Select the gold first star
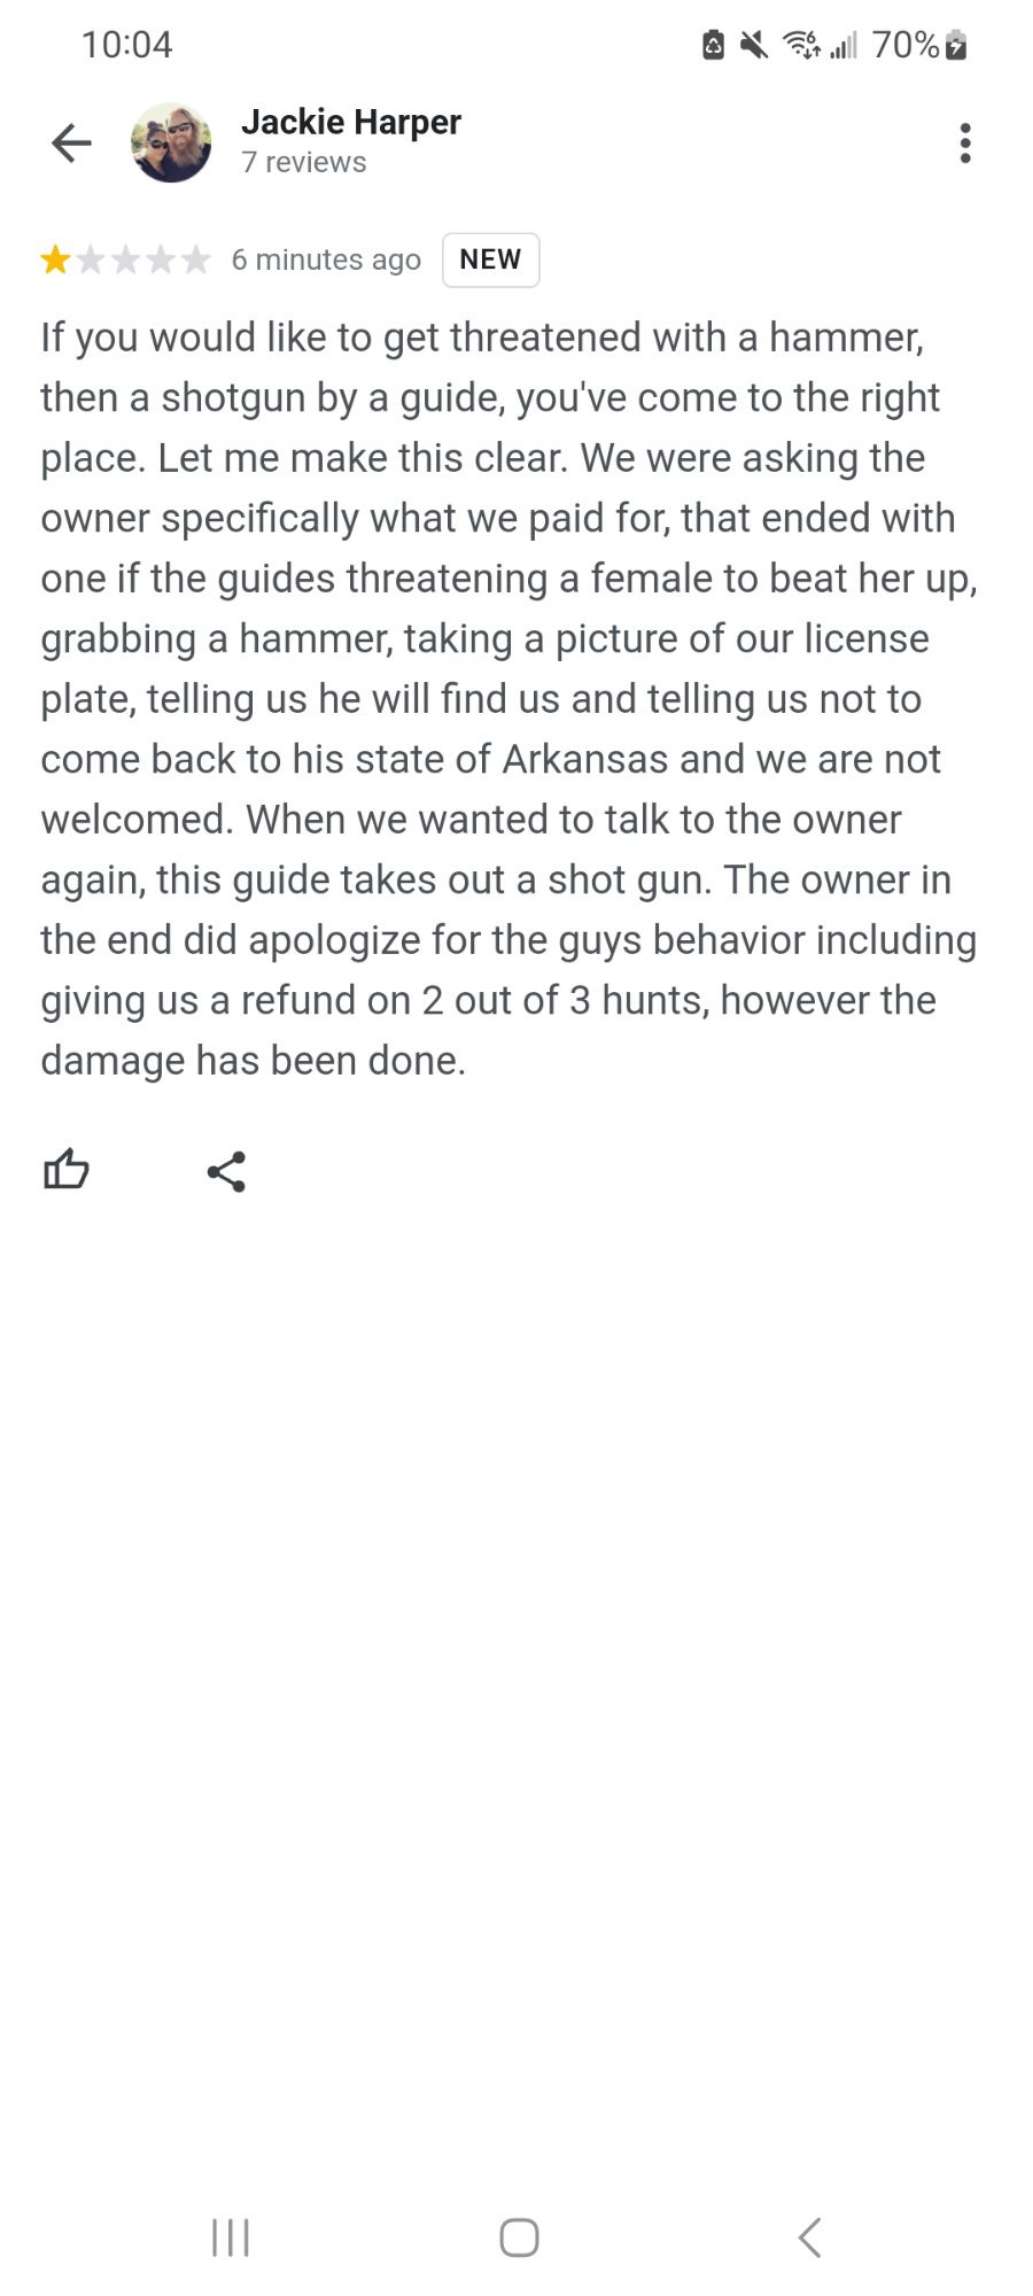Screen dimensions: 1033x2296 tap(55, 260)
